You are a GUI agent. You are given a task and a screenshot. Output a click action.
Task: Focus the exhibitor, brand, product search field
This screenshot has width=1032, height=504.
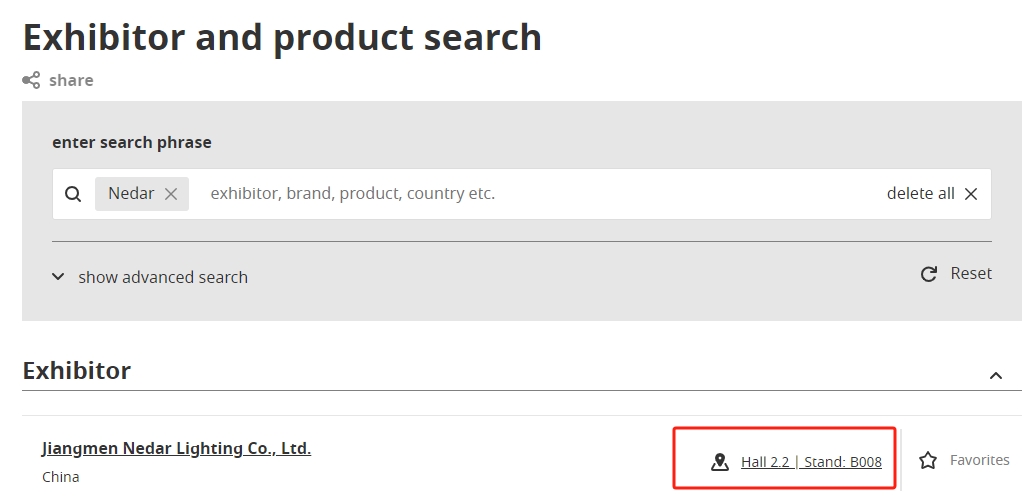pos(540,193)
